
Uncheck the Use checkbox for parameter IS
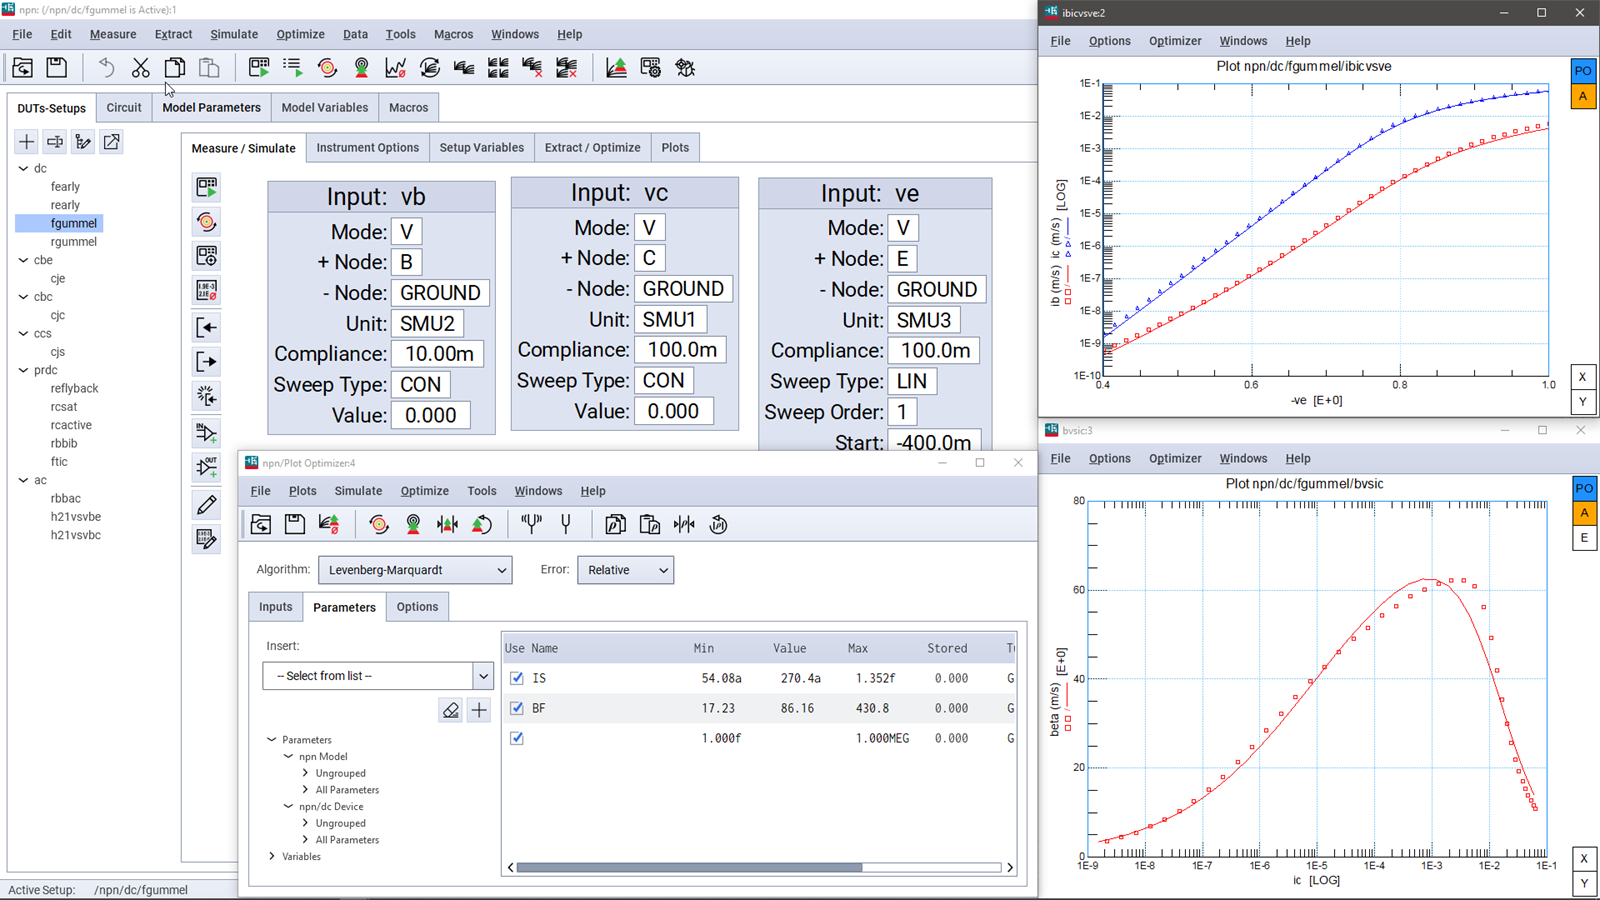coord(516,678)
